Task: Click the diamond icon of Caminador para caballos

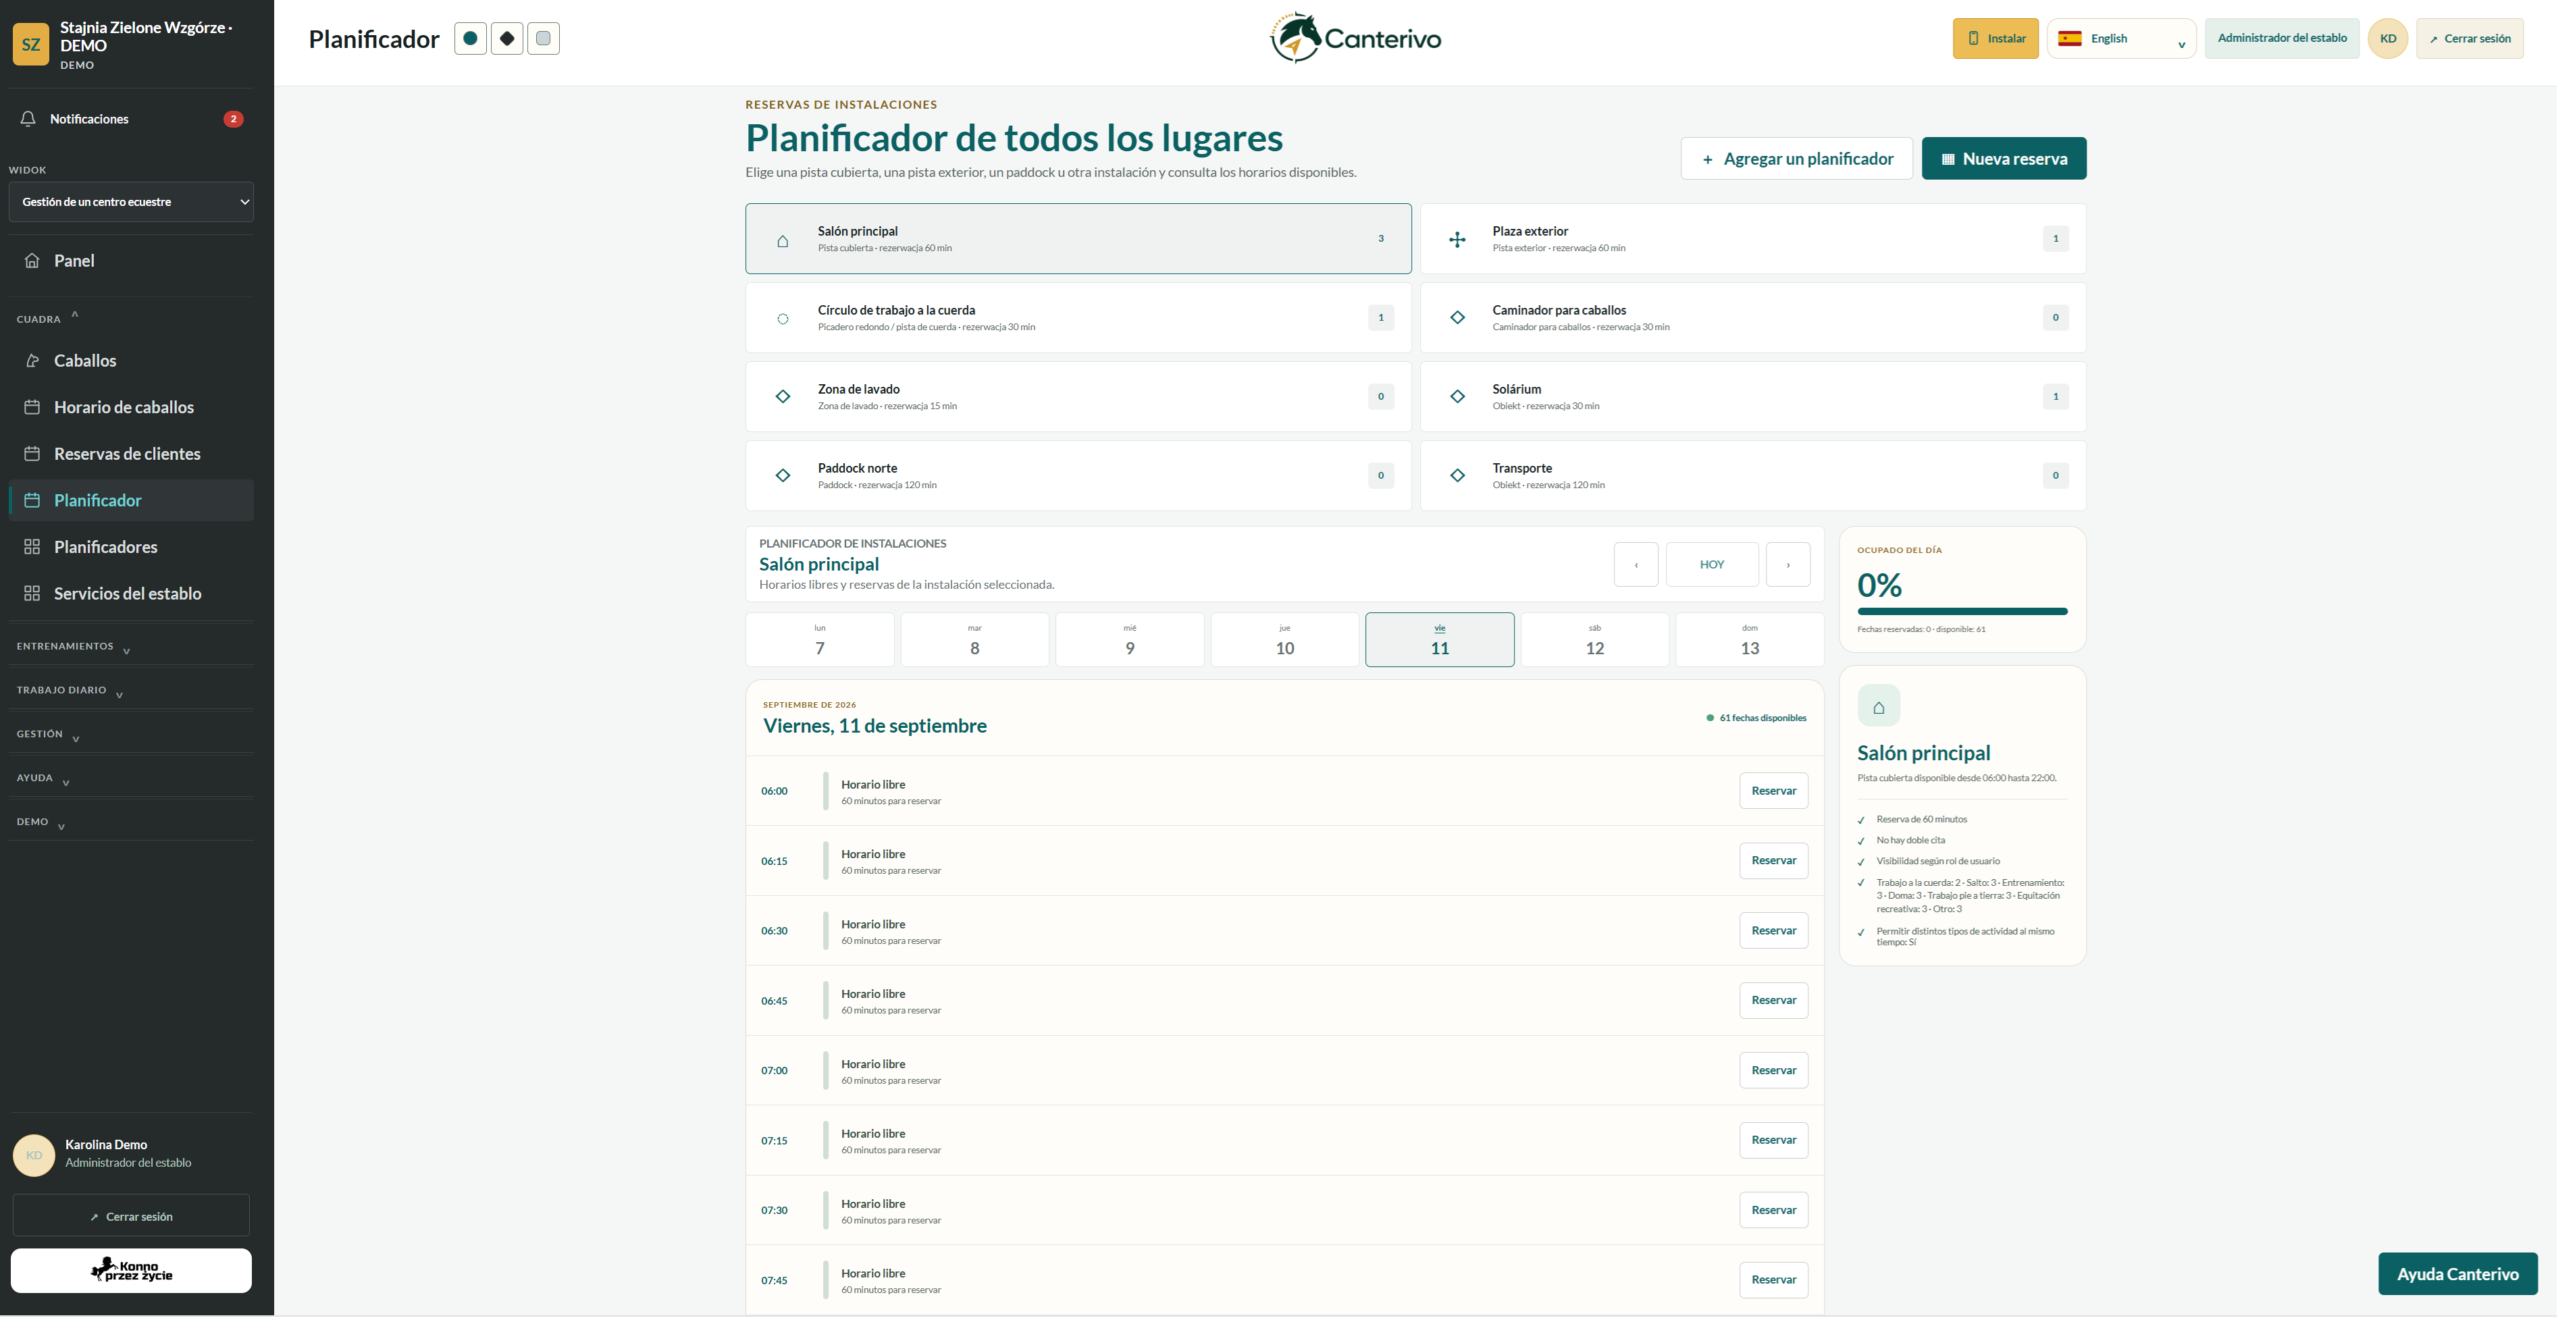Action: [x=1457, y=318]
